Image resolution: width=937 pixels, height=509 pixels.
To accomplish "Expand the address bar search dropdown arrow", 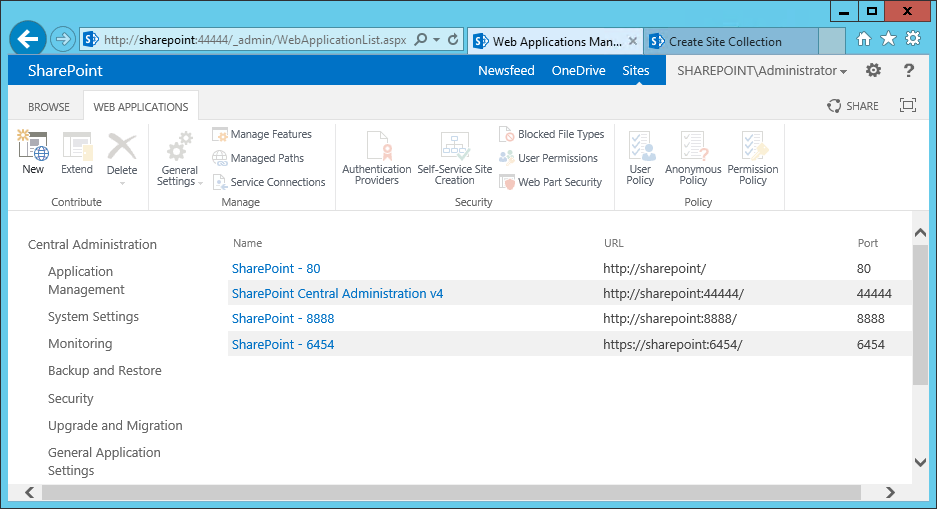I will point(436,40).
